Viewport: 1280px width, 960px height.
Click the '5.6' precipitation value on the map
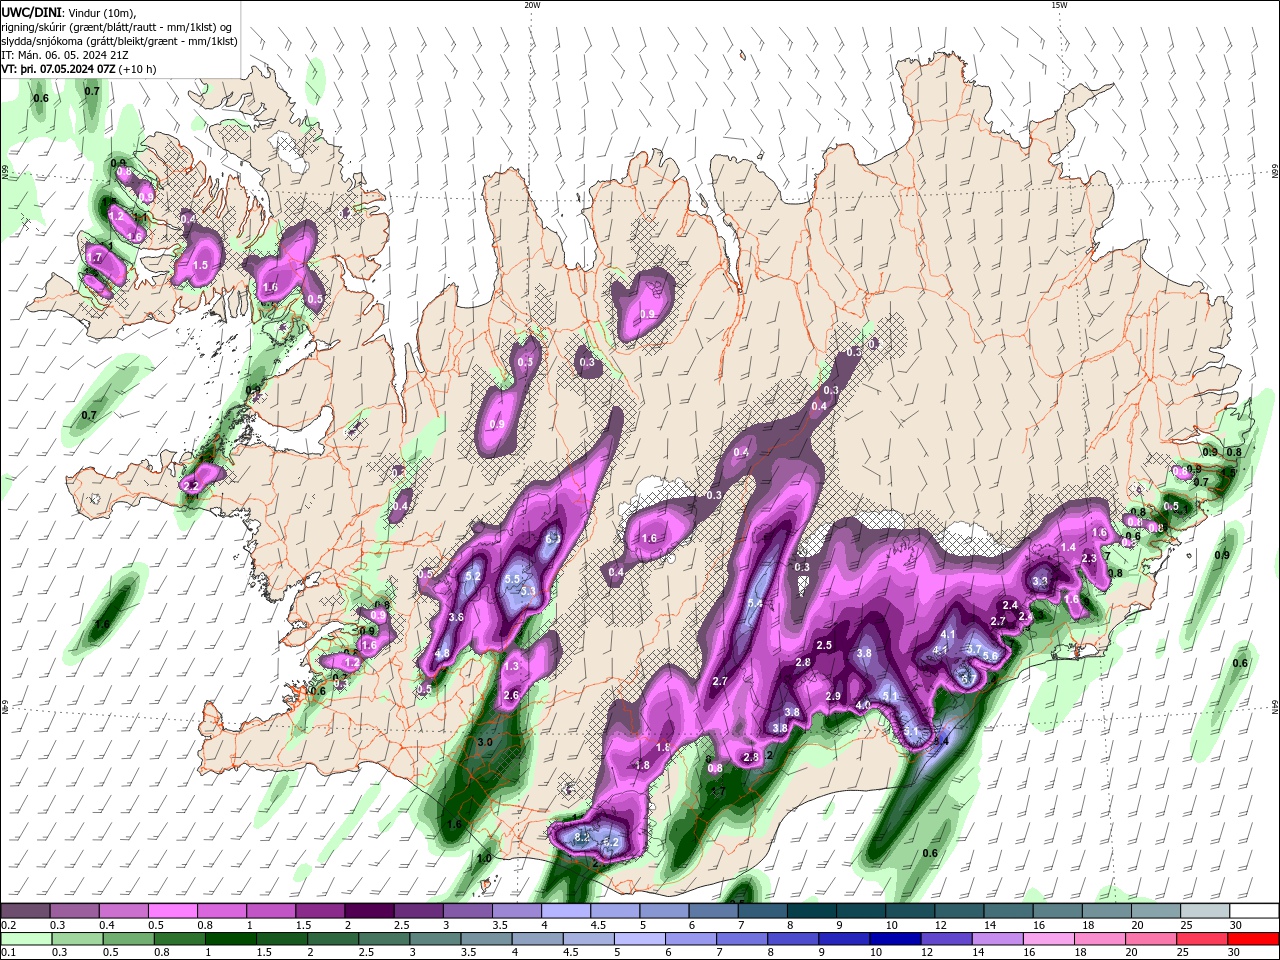tap(990, 656)
